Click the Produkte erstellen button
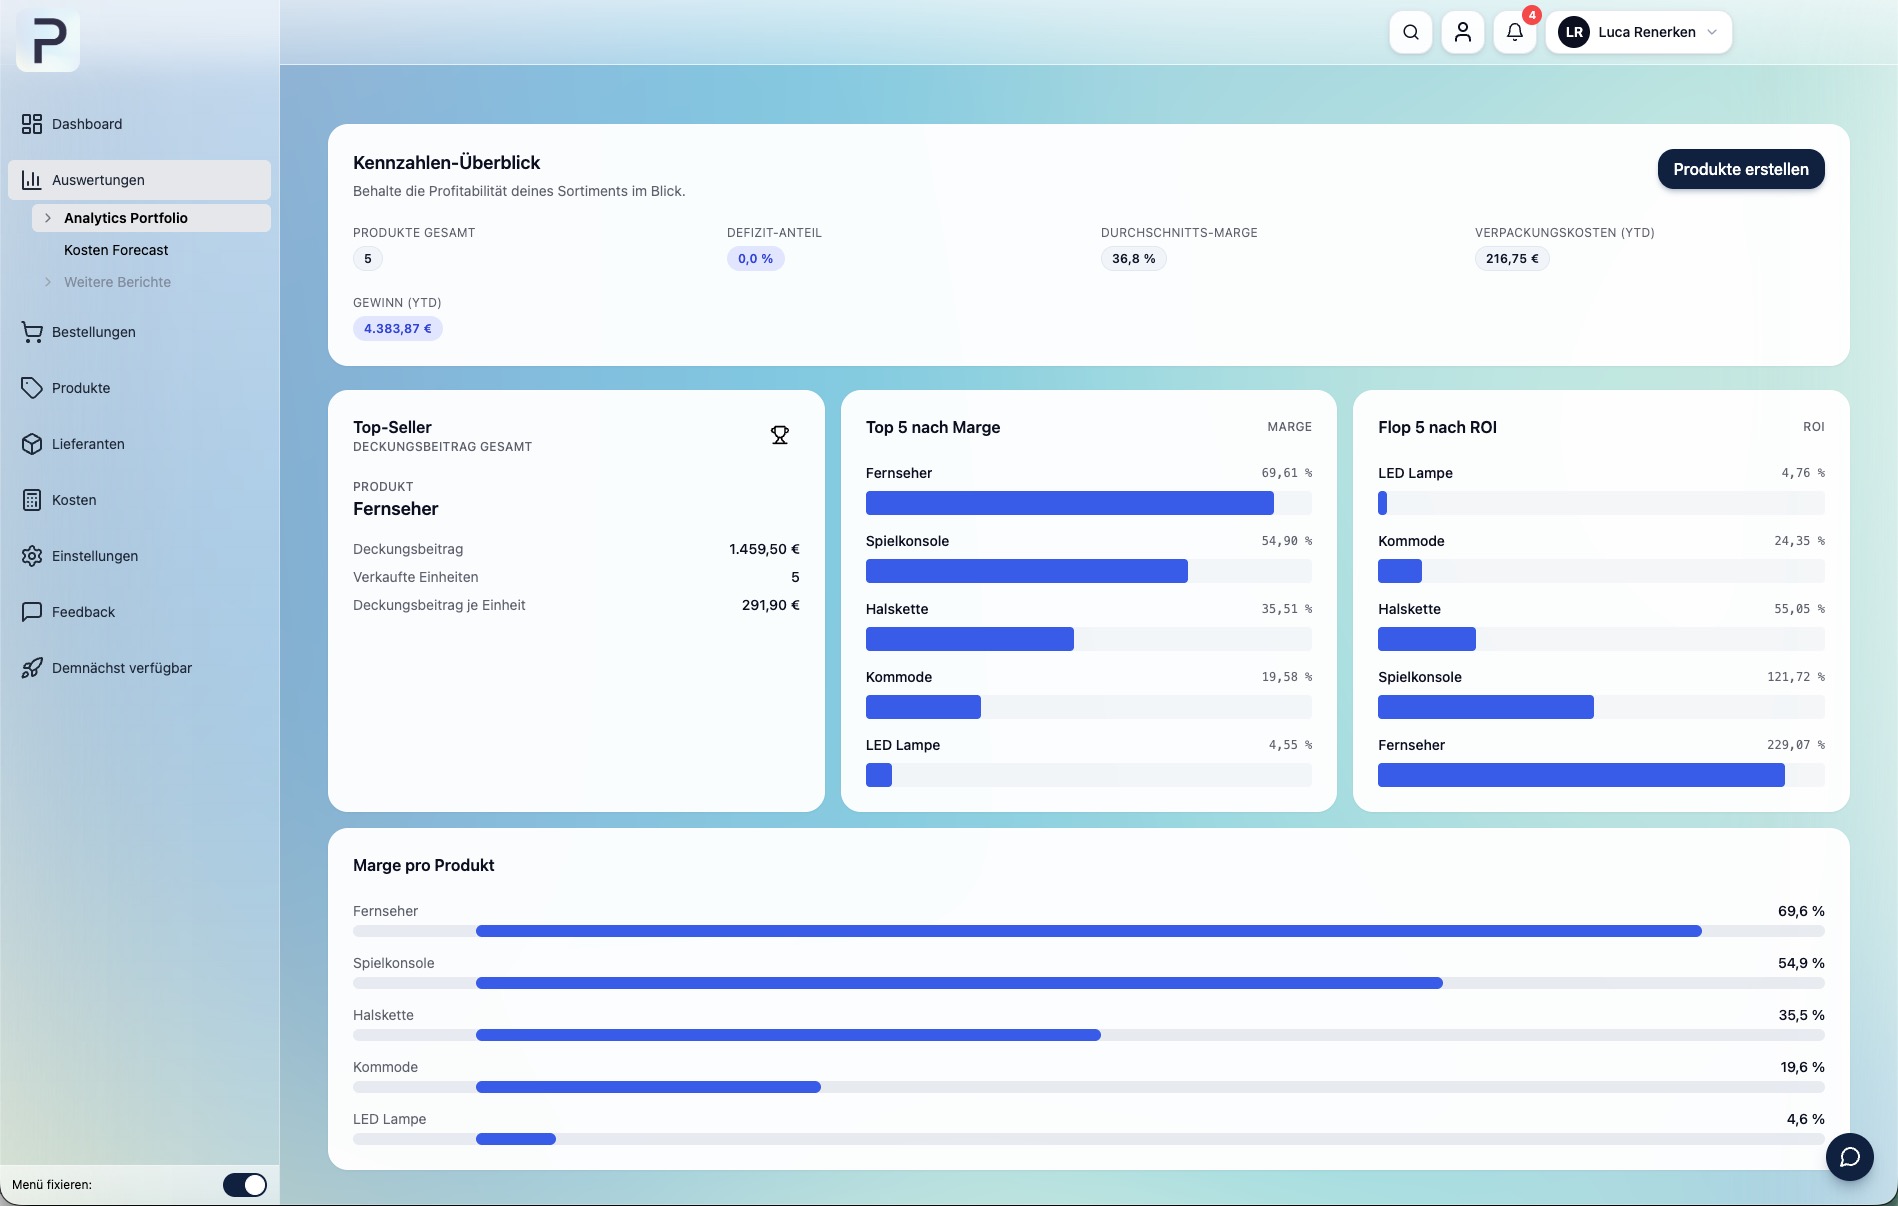1898x1206 pixels. [x=1740, y=169]
